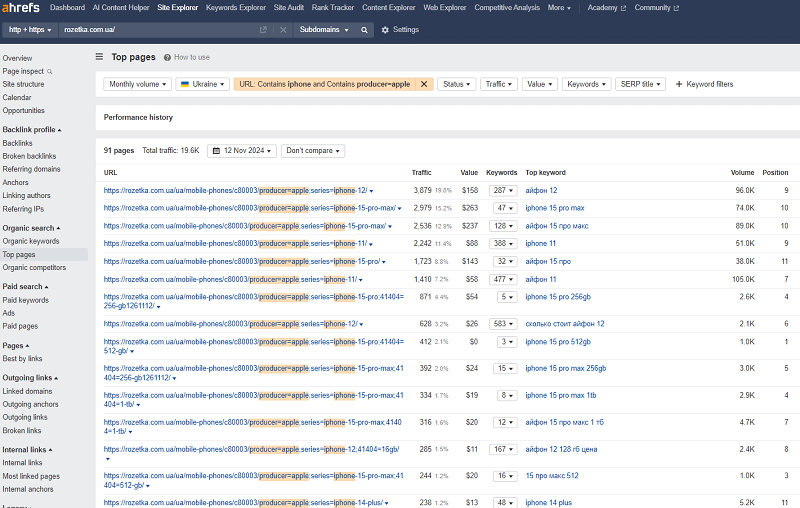Open Linked domains in sidebar

27,392
